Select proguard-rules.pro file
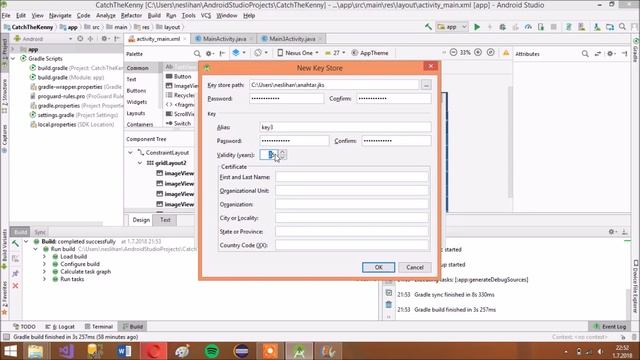Image resolution: width=640 pixels, height=360 pixels. pyautogui.click(x=76, y=96)
